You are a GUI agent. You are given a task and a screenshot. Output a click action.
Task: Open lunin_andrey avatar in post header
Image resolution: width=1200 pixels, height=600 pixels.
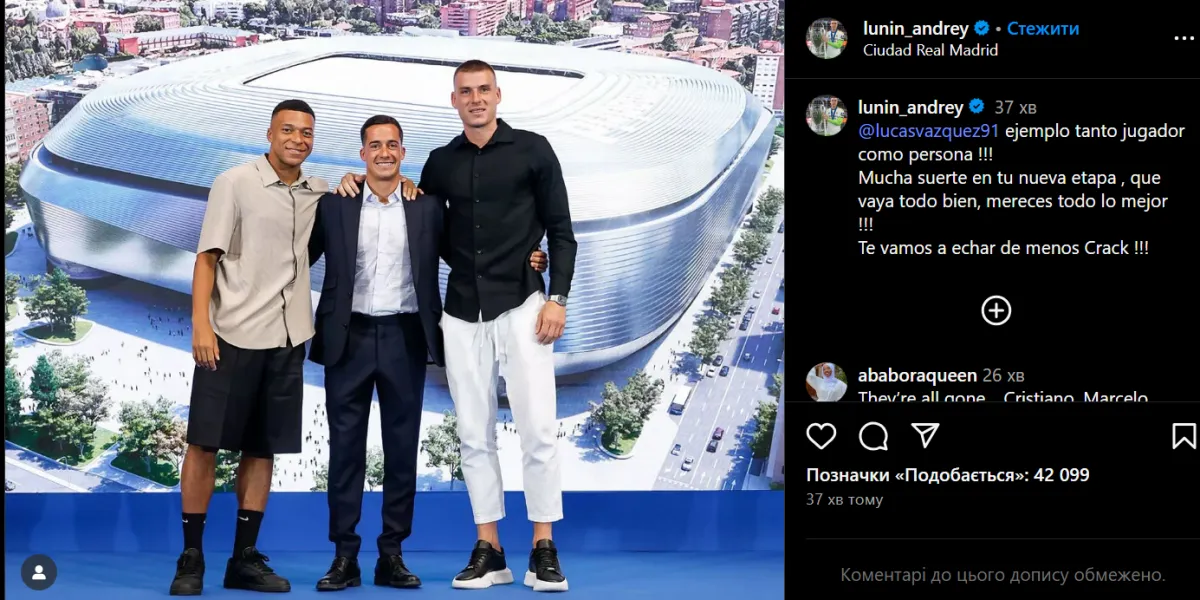click(x=827, y=38)
